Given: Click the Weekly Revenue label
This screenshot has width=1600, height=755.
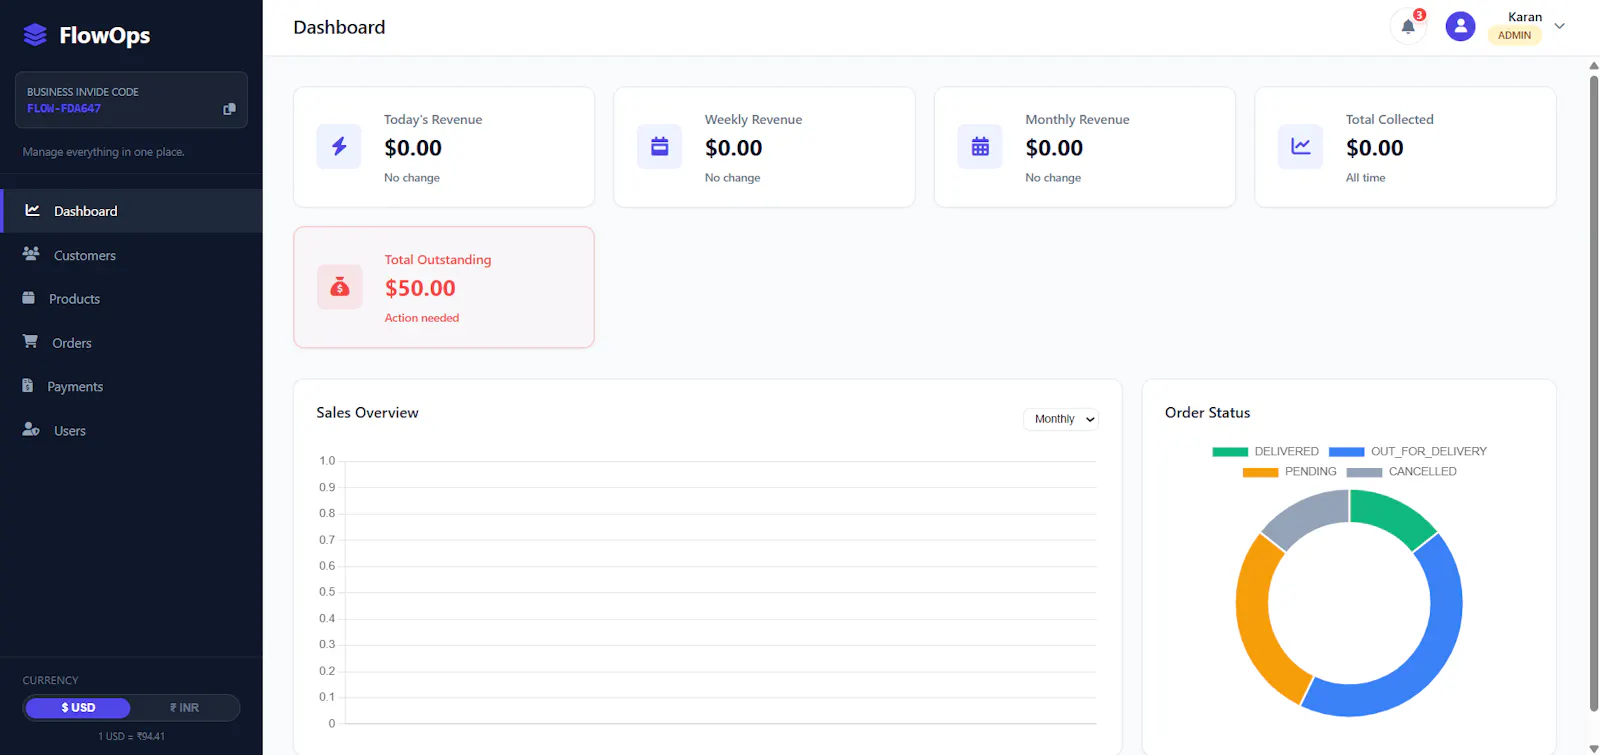Looking at the screenshot, I should [753, 119].
